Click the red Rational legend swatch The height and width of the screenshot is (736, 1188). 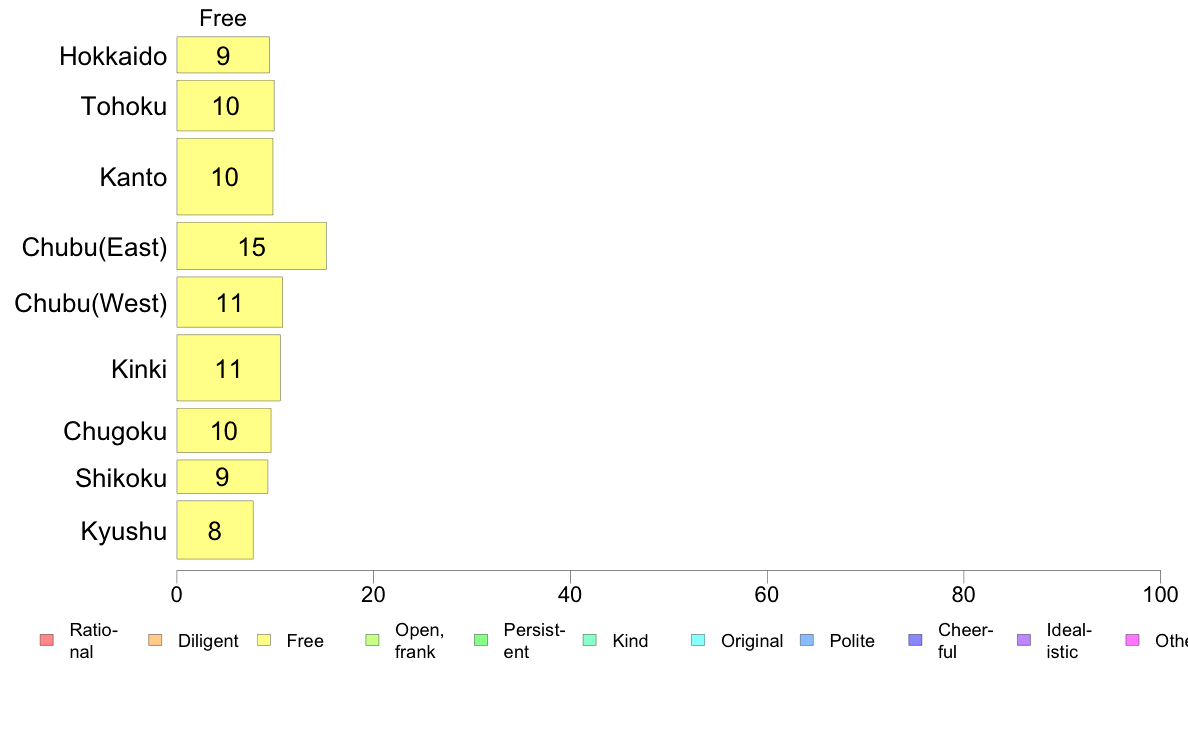tap(46, 640)
